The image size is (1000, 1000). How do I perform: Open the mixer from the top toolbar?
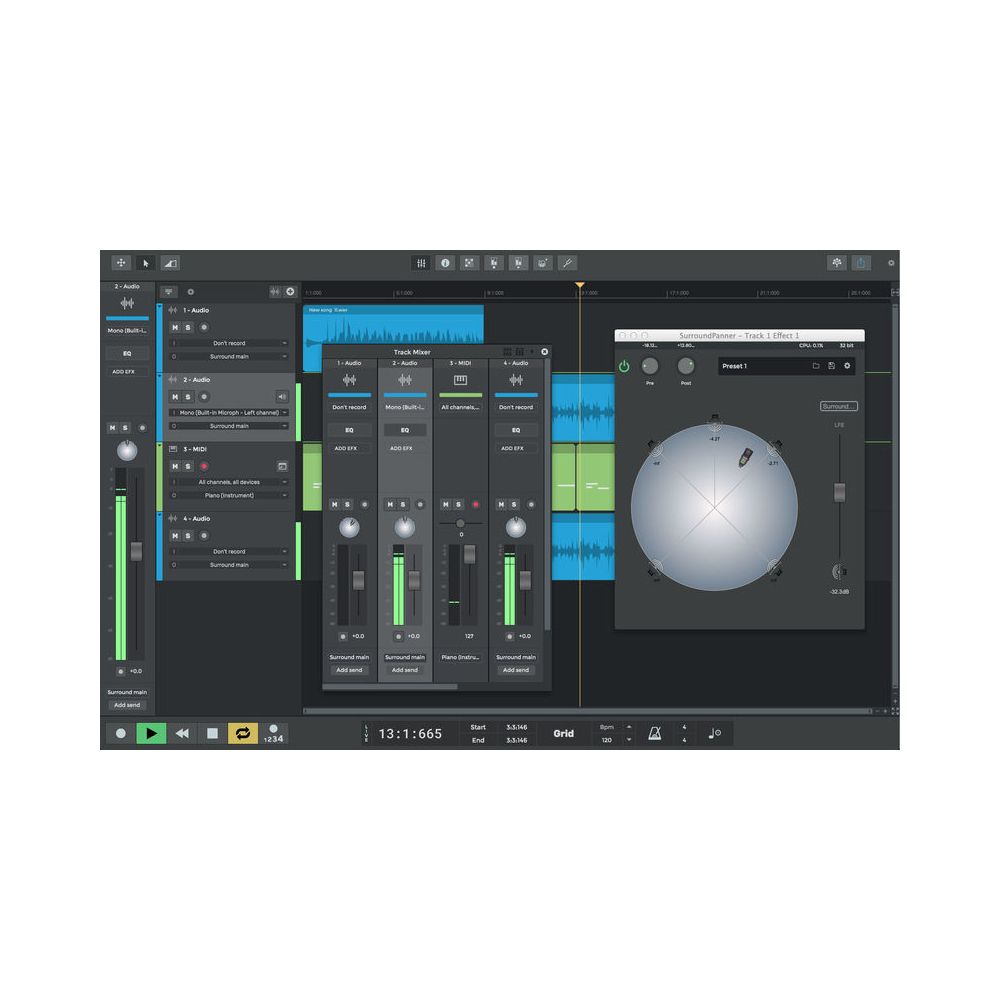[421, 263]
